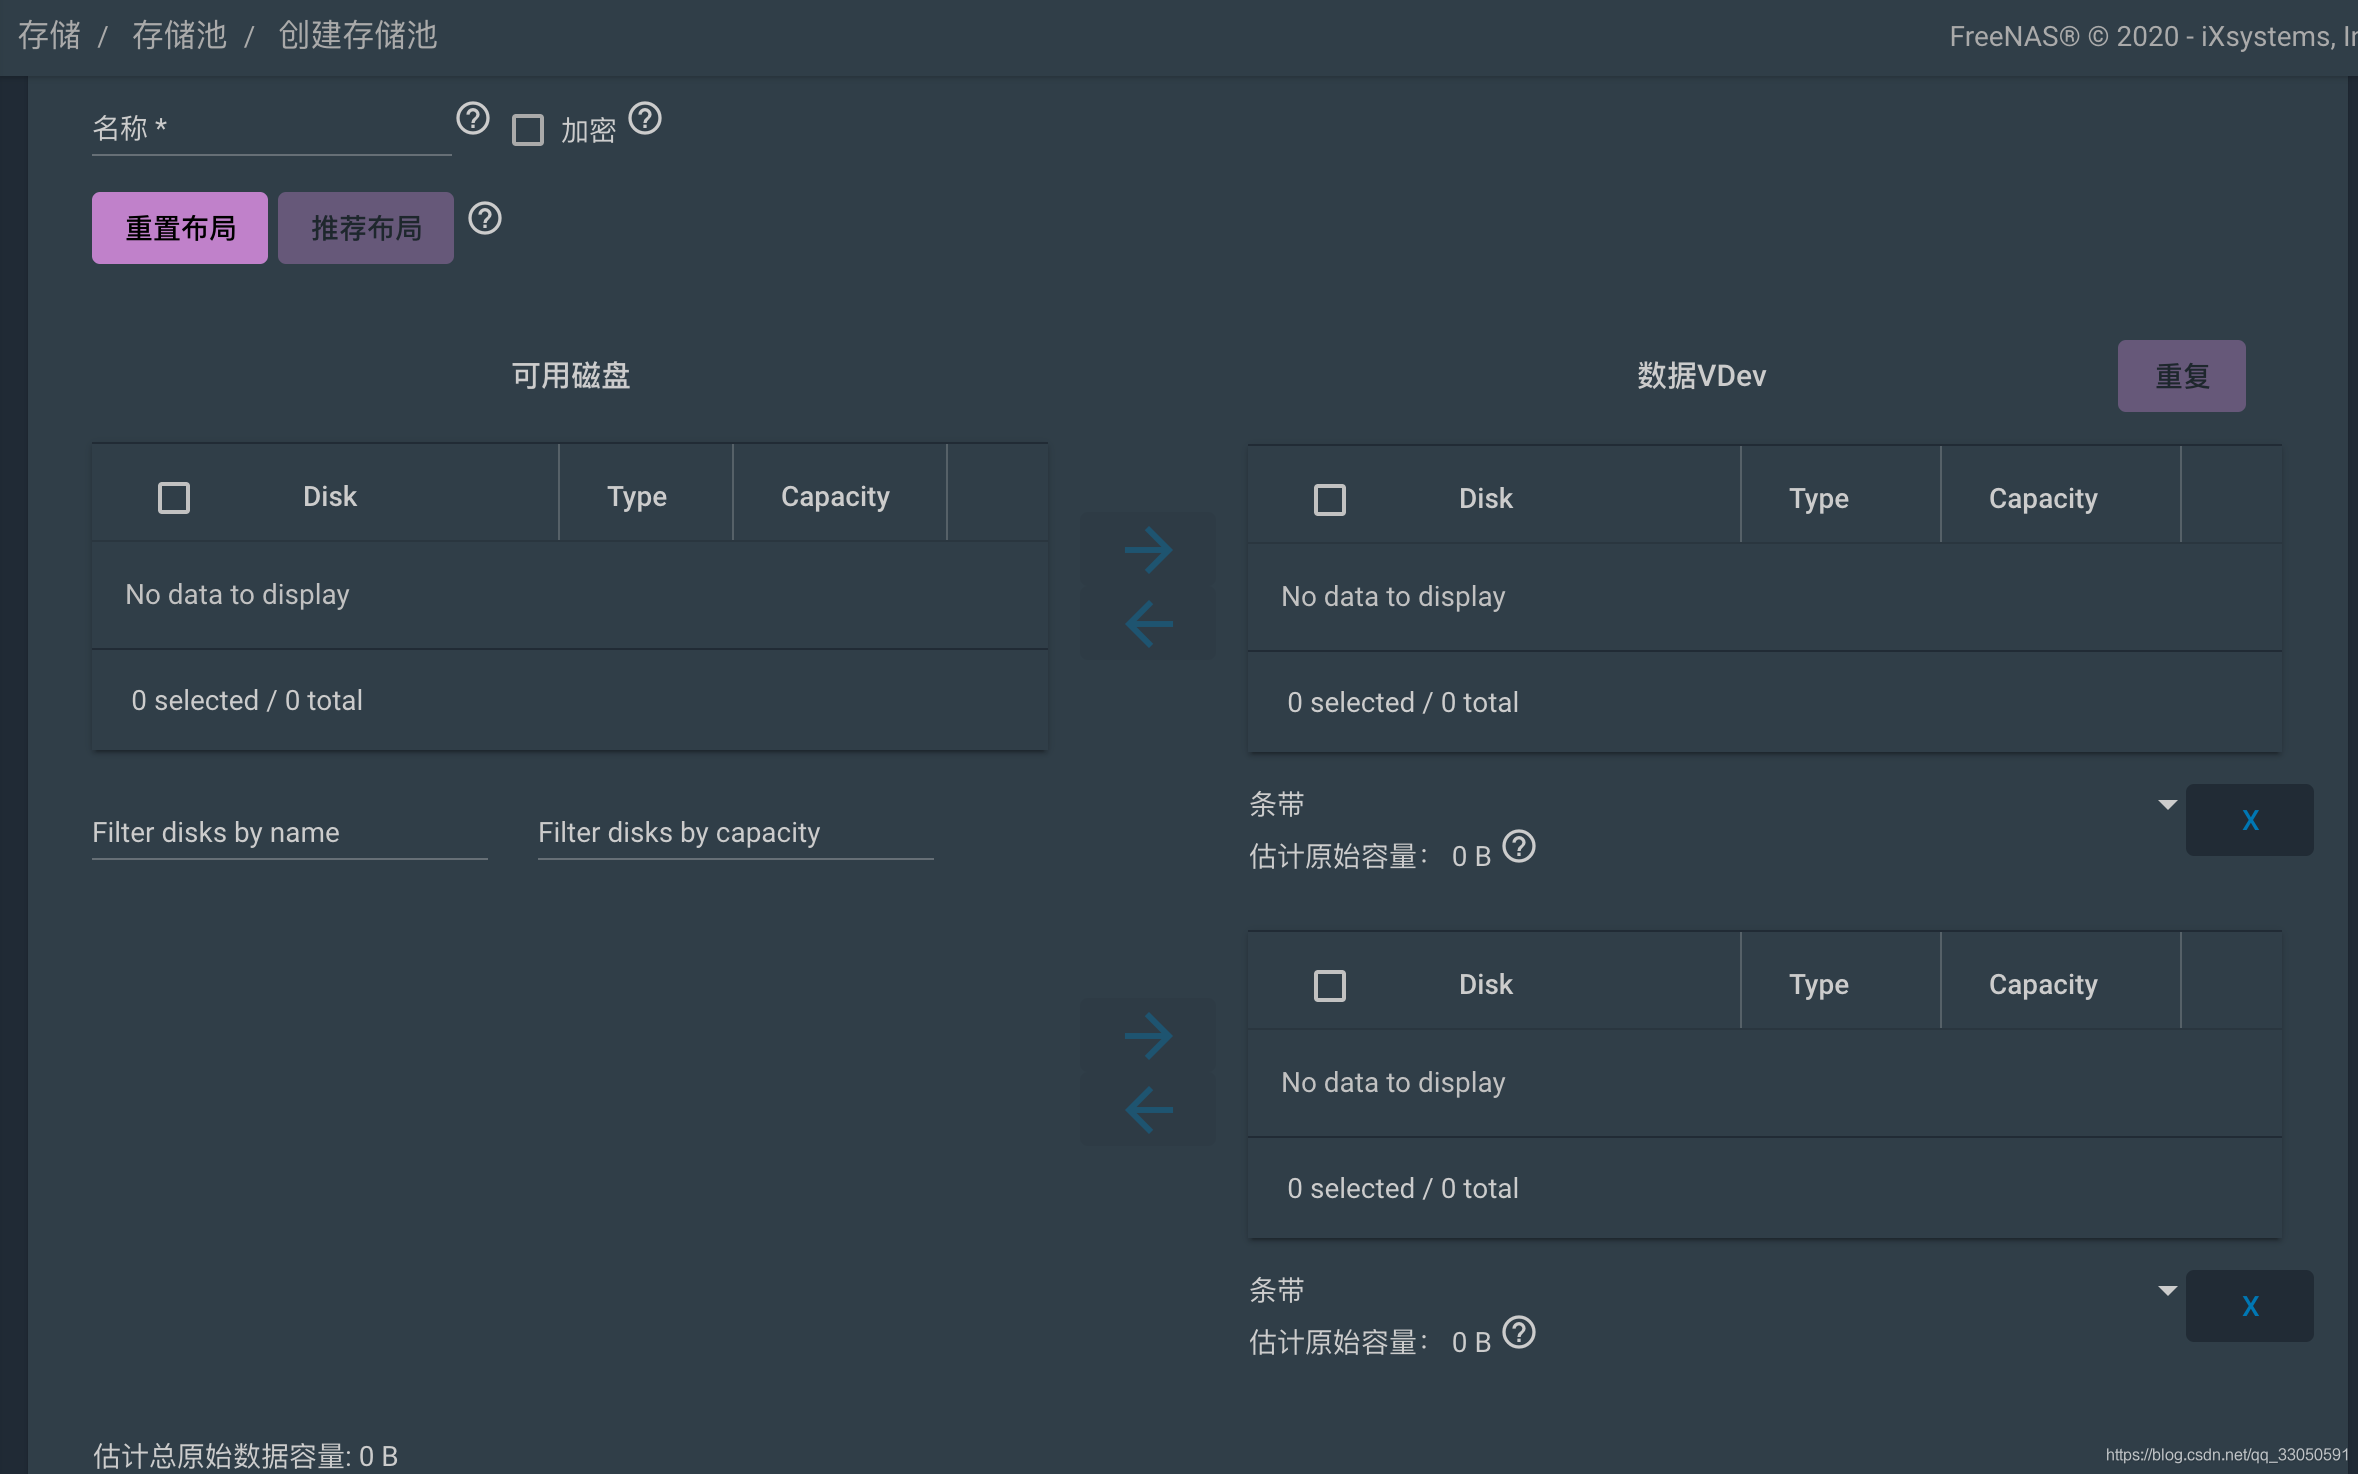Navigate to 存储 via the breadcrumb

[49, 35]
